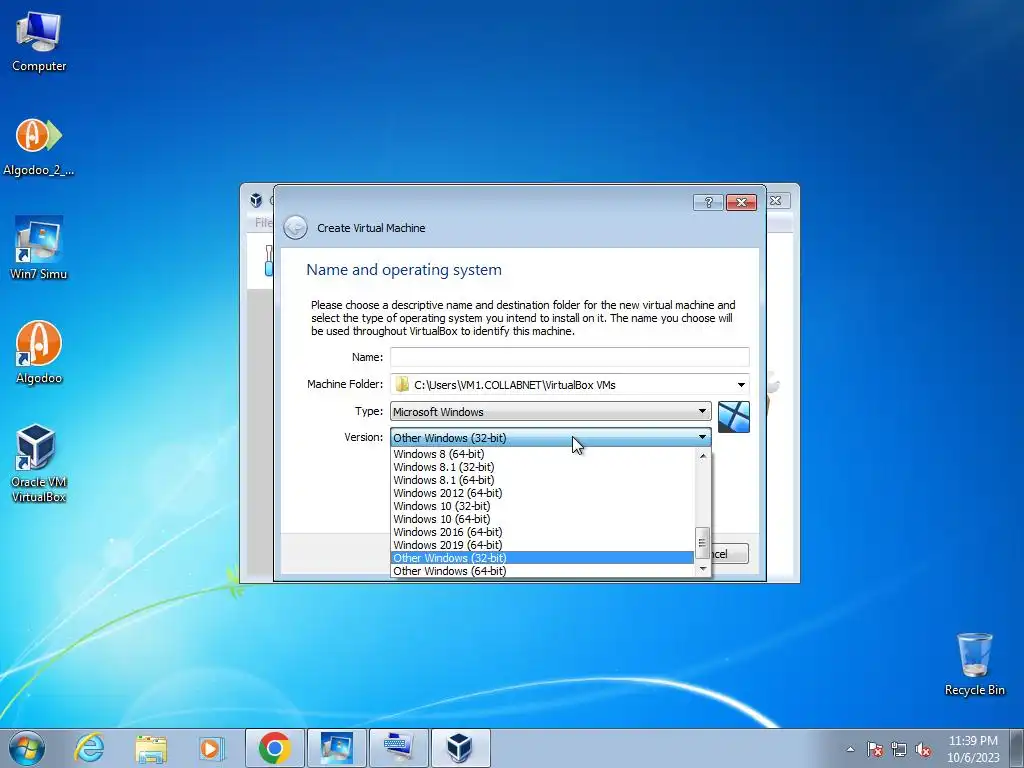Close the Create Virtual Machine dialog
This screenshot has height=768, width=1024.
(x=741, y=202)
